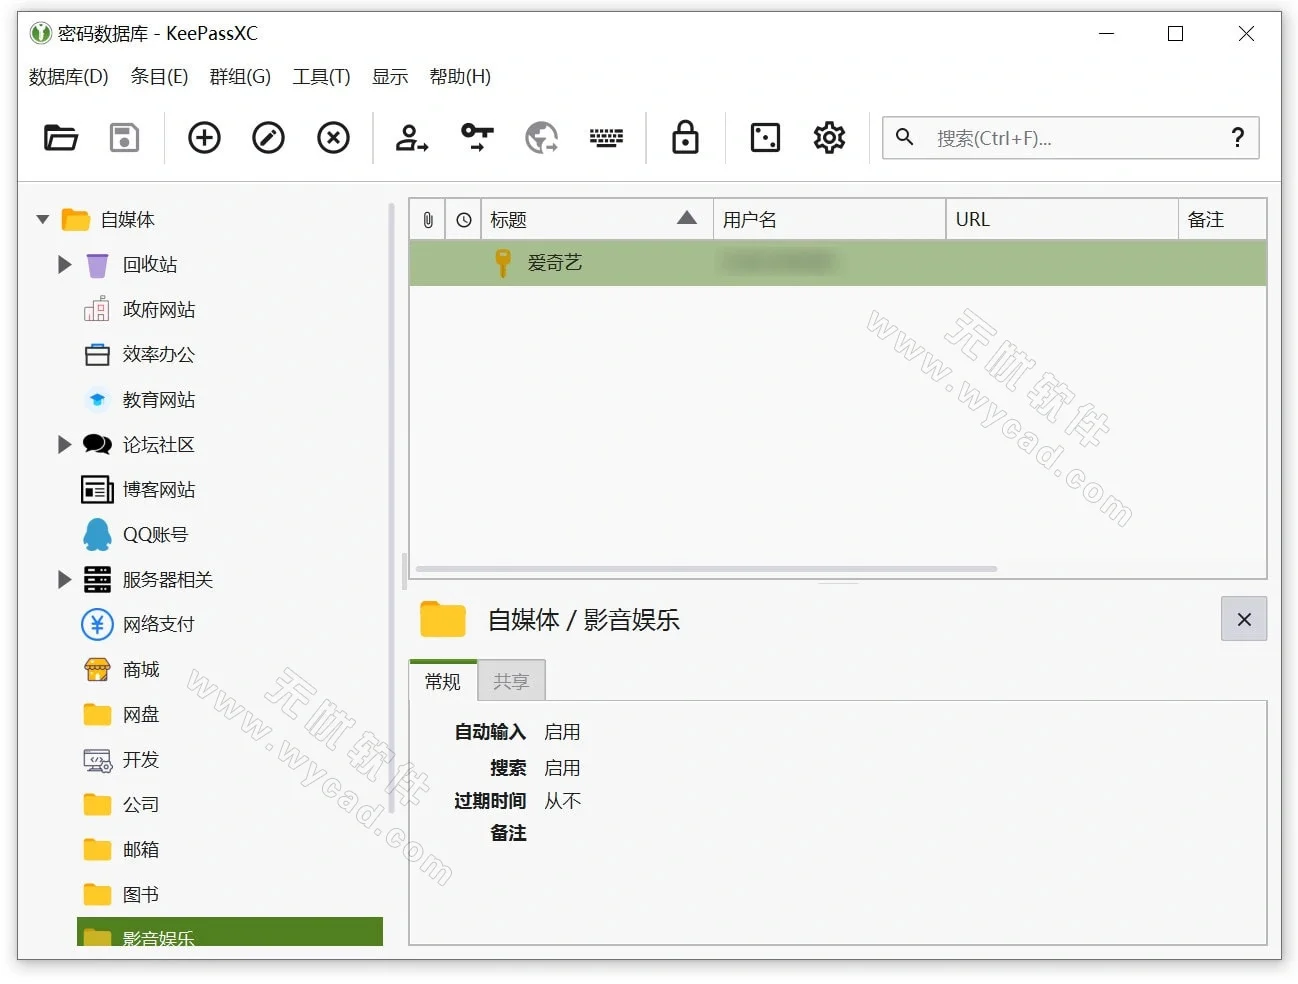Open the password generator
The image size is (1298, 984).
[x=764, y=138]
